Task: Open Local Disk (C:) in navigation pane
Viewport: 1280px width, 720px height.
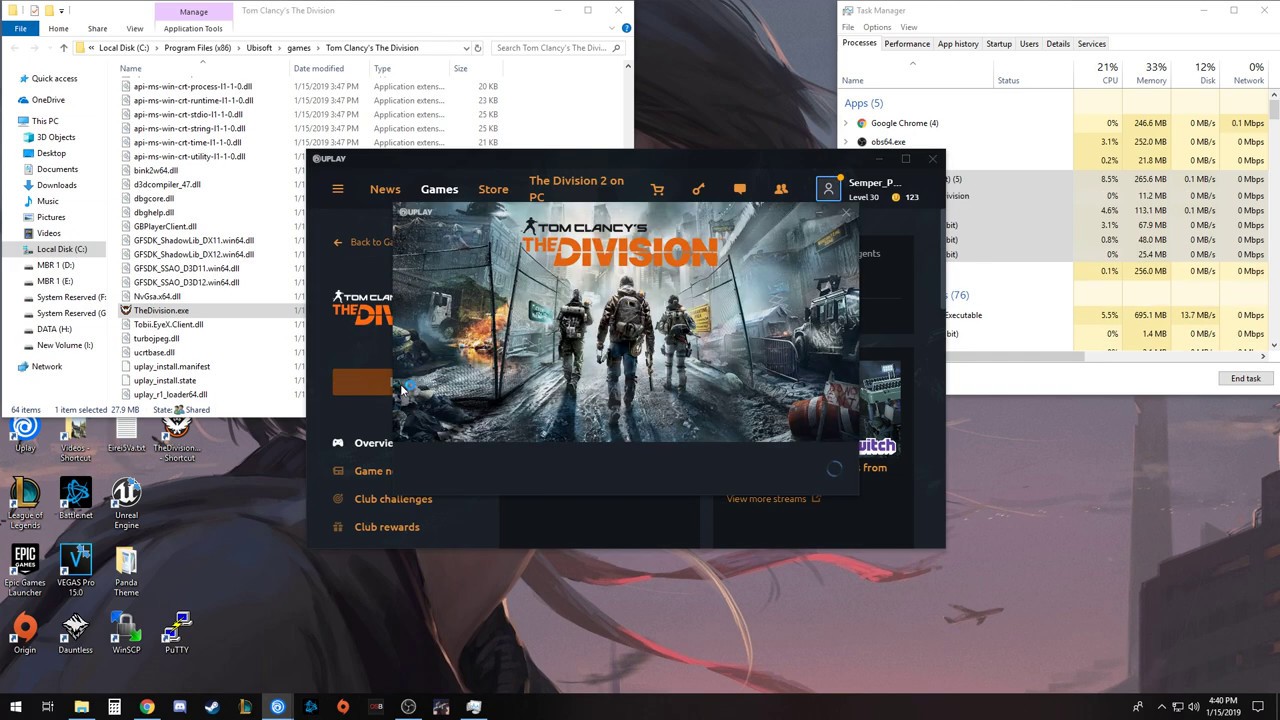Action: [62, 249]
